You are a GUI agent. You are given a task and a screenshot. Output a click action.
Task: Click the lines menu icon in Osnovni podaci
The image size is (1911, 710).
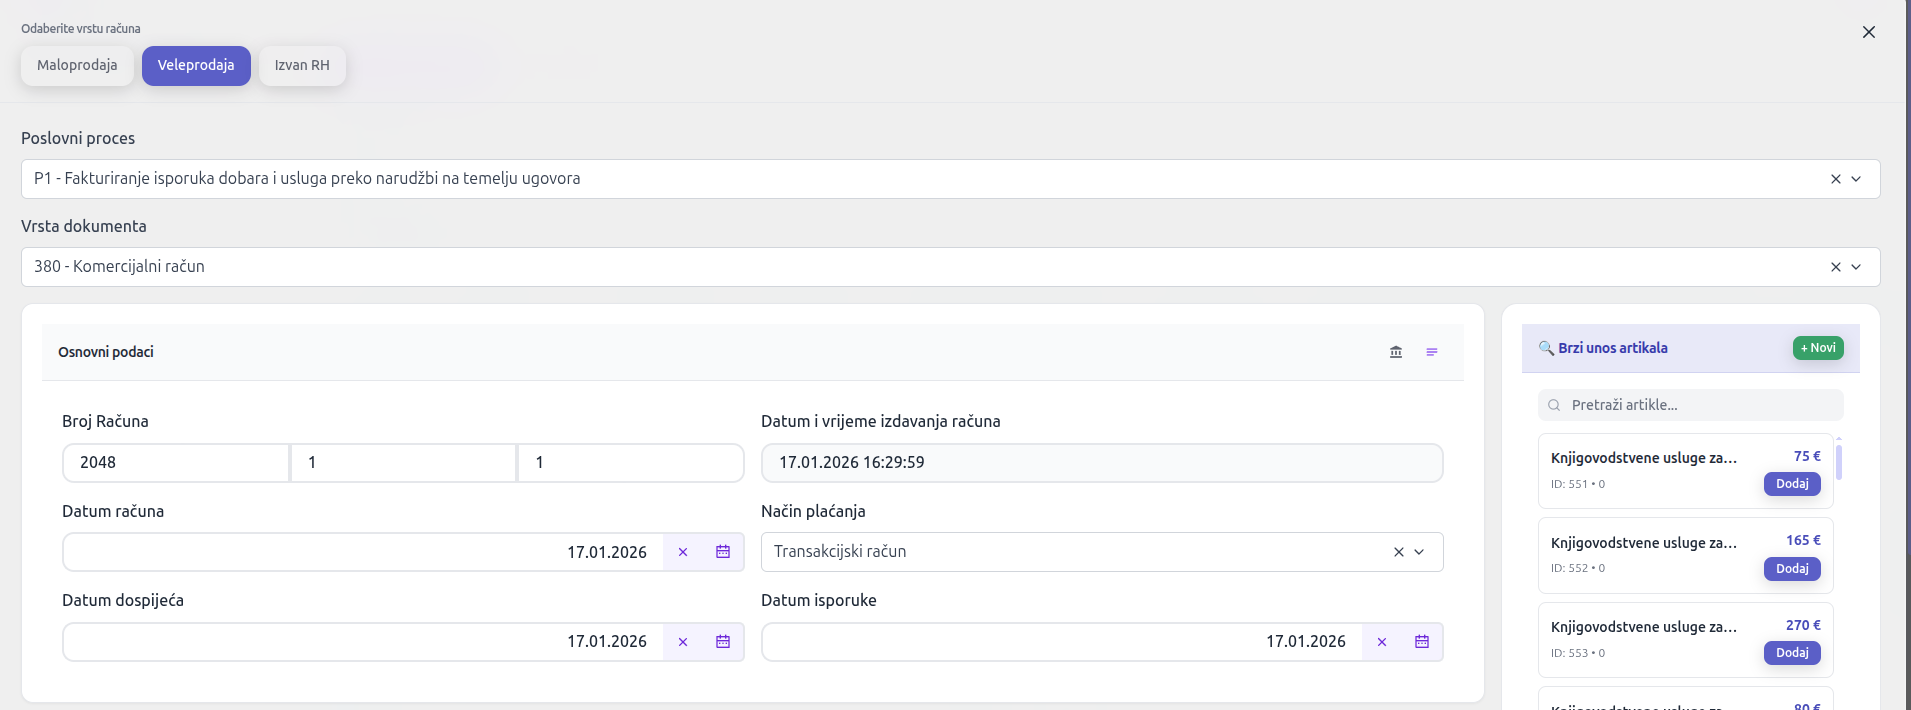[1432, 352]
